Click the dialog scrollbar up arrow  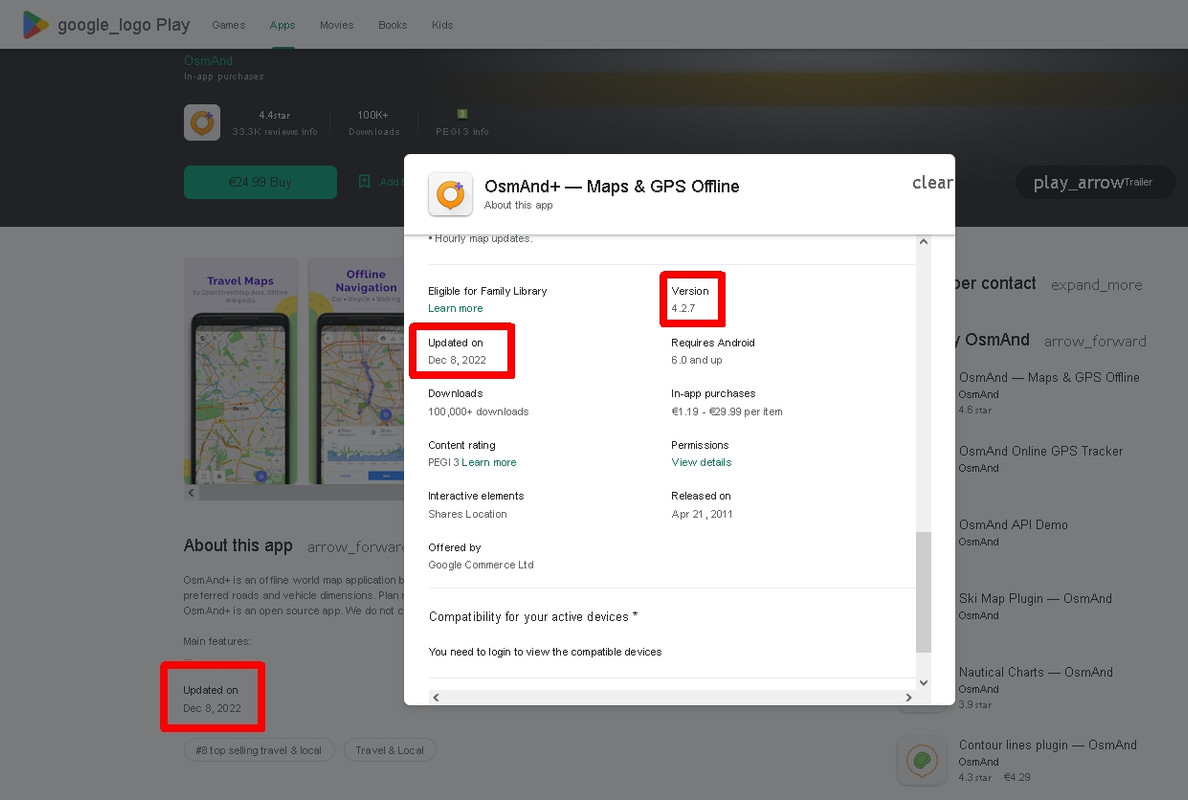[x=924, y=242]
